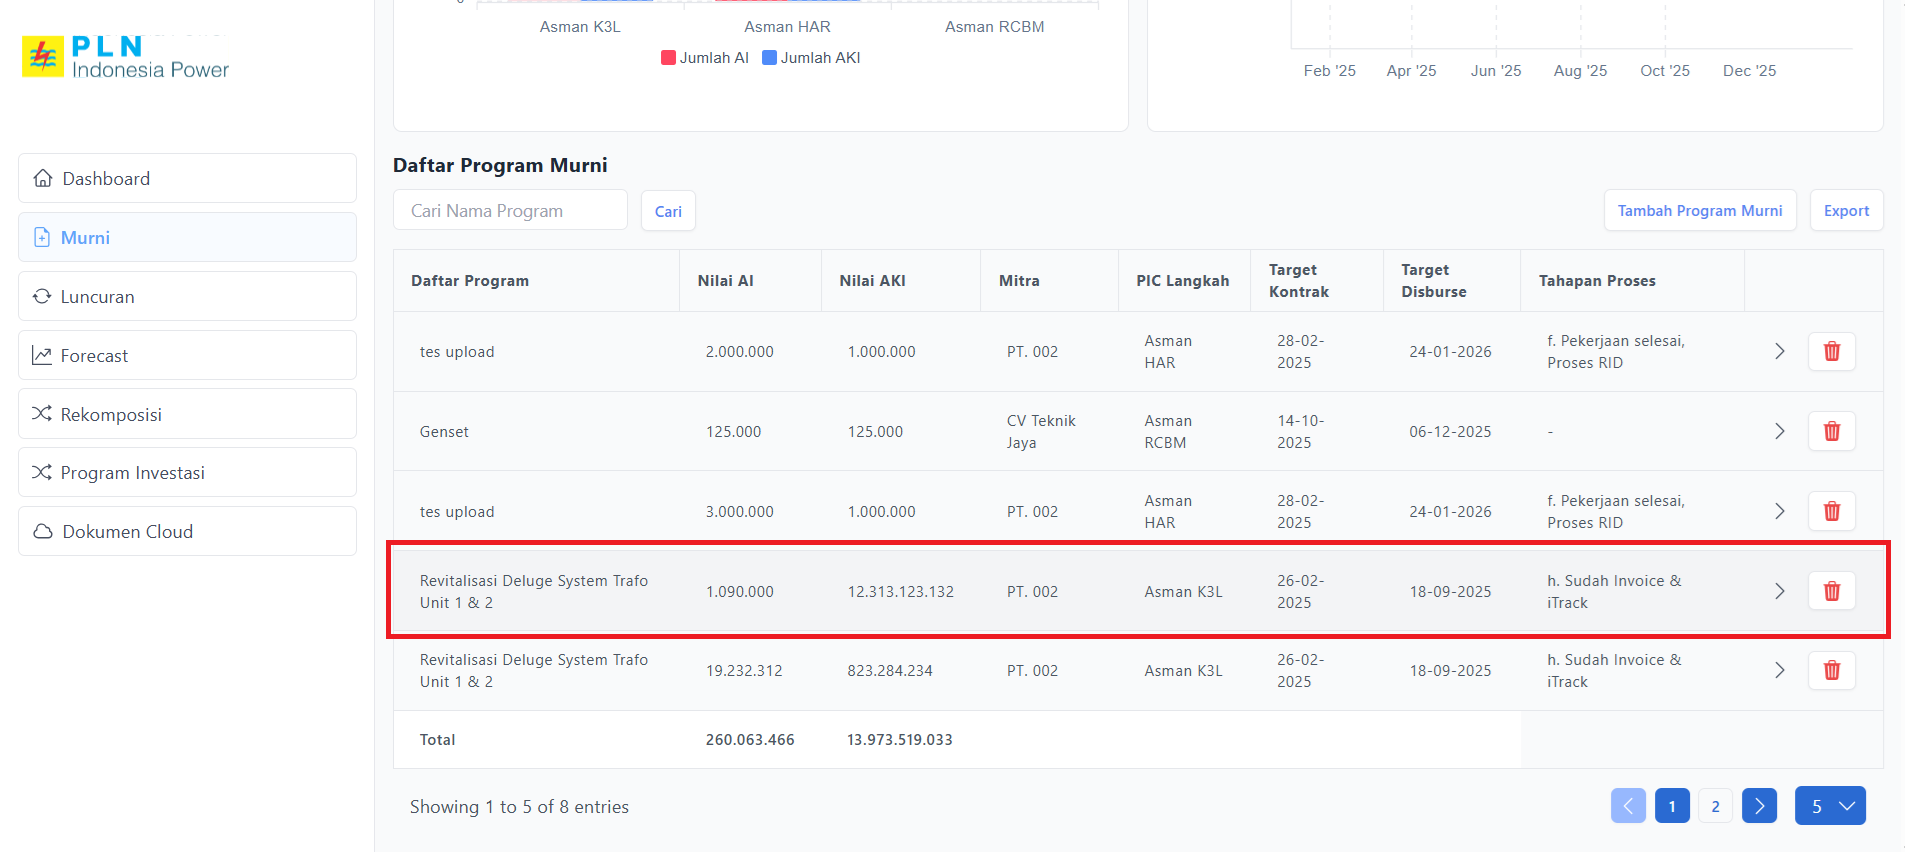
Task: Expand the 1.090.000 Revitalisasi row chevron
Action: click(1779, 591)
